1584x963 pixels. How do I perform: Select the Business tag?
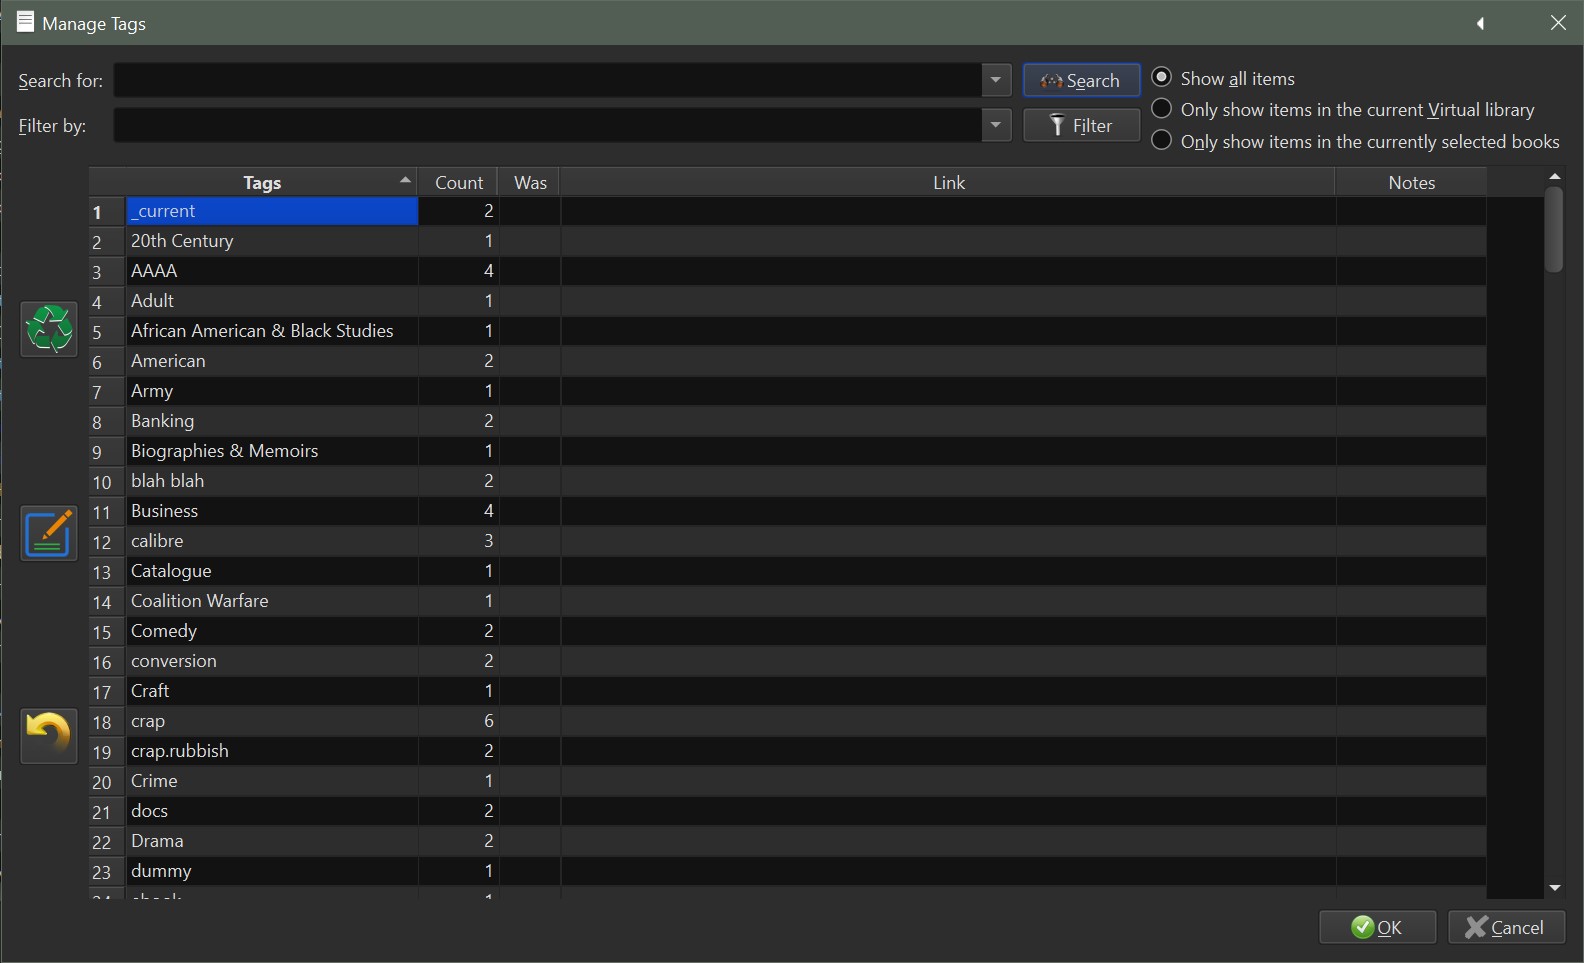click(x=272, y=511)
